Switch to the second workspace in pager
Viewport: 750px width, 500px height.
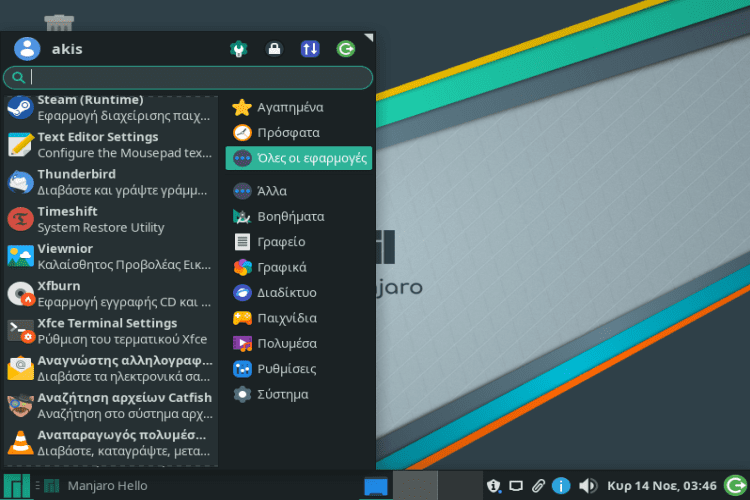415,486
